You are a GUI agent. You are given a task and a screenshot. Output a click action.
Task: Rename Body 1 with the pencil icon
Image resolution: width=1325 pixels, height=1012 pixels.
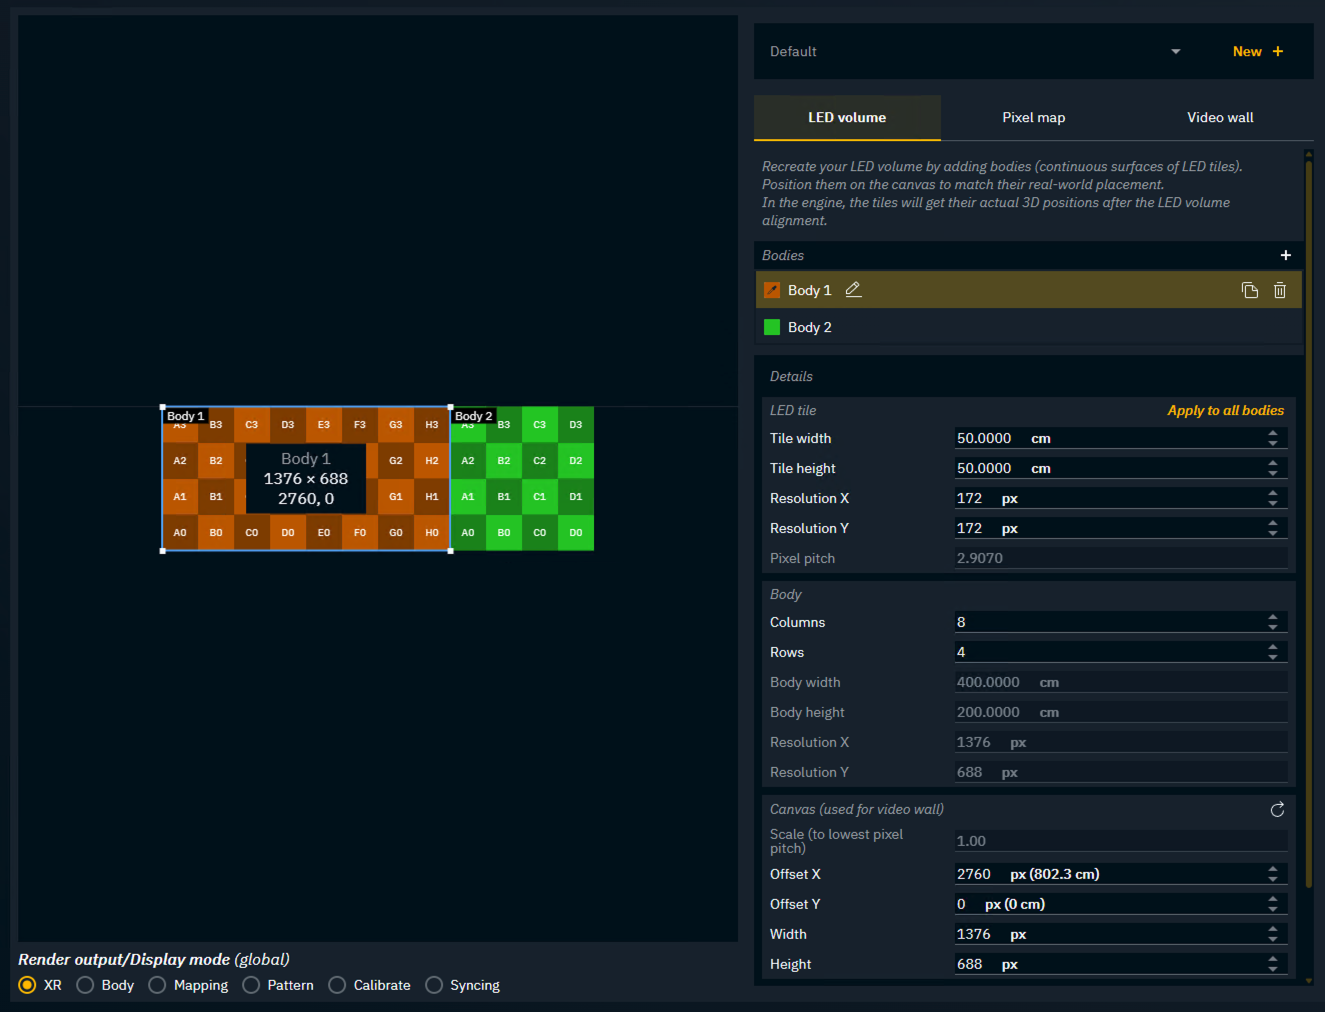pos(853,290)
